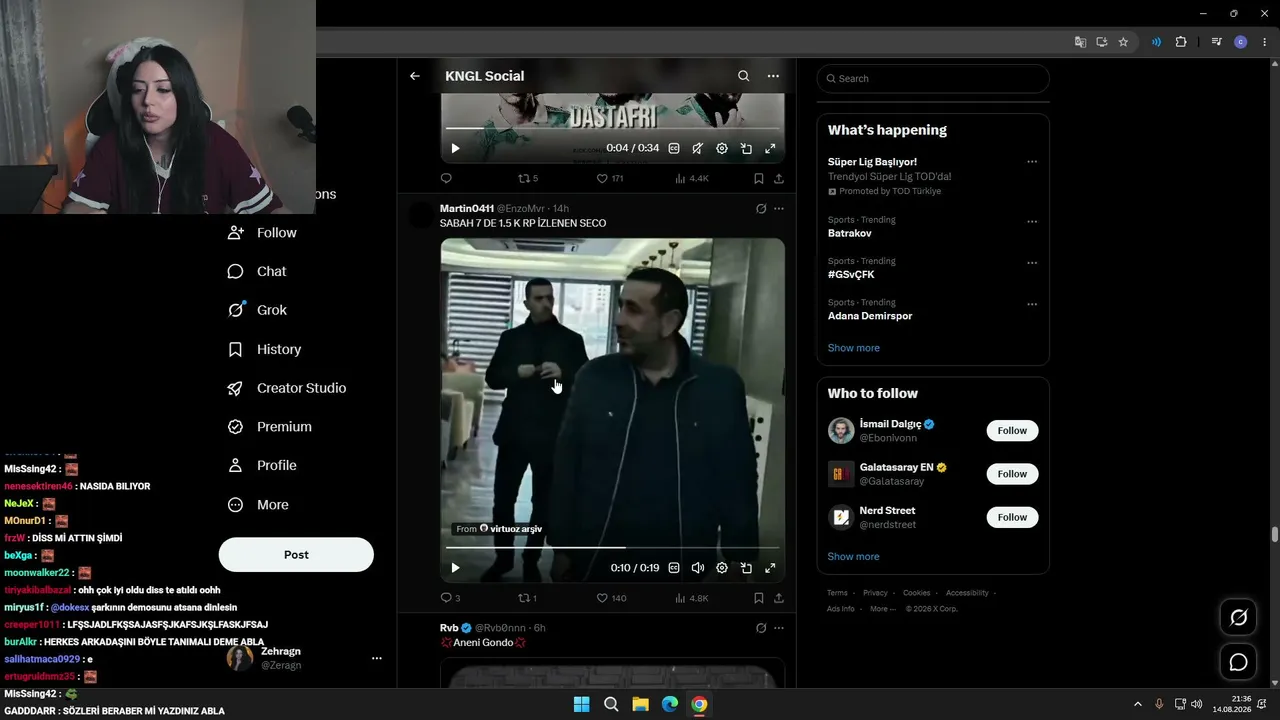Image resolution: width=1280 pixels, height=720 pixels.
Task: Enter fullscreen on the virtuoz arşiv video
Action: coord(770,568)
